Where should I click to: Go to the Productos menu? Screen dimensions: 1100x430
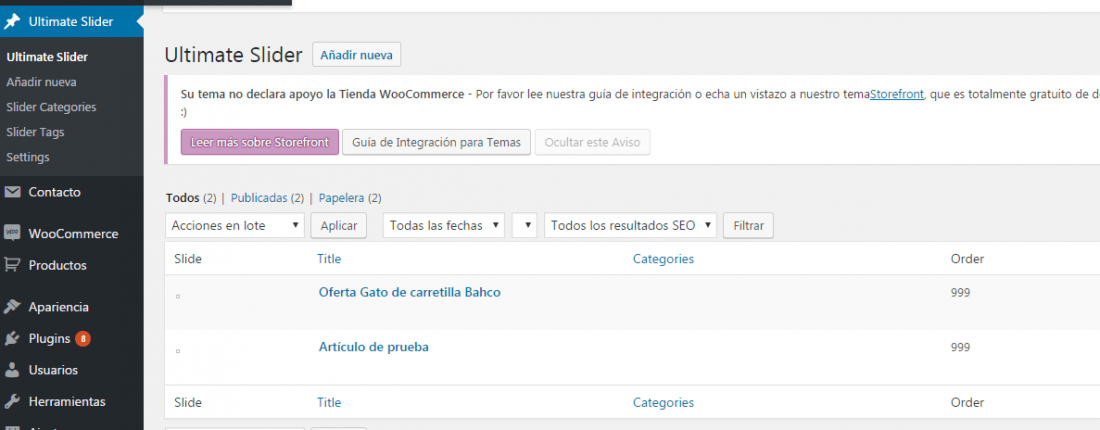click(x=58, y=266)
